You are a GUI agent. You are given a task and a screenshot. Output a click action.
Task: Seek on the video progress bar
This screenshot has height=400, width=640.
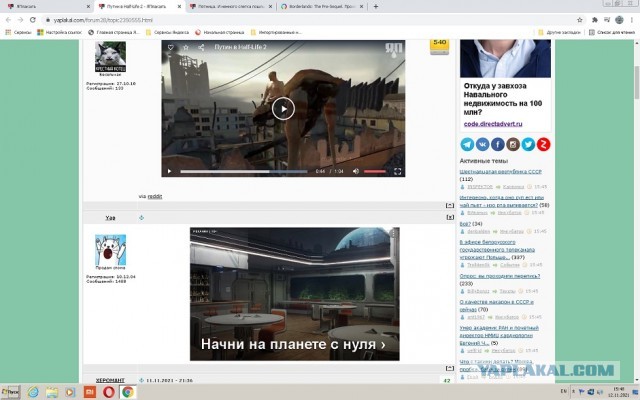[244, 171]
